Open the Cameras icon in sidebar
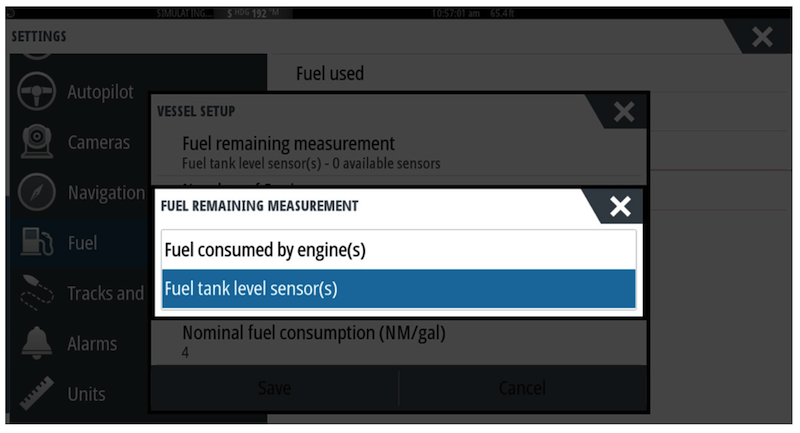 36,141
